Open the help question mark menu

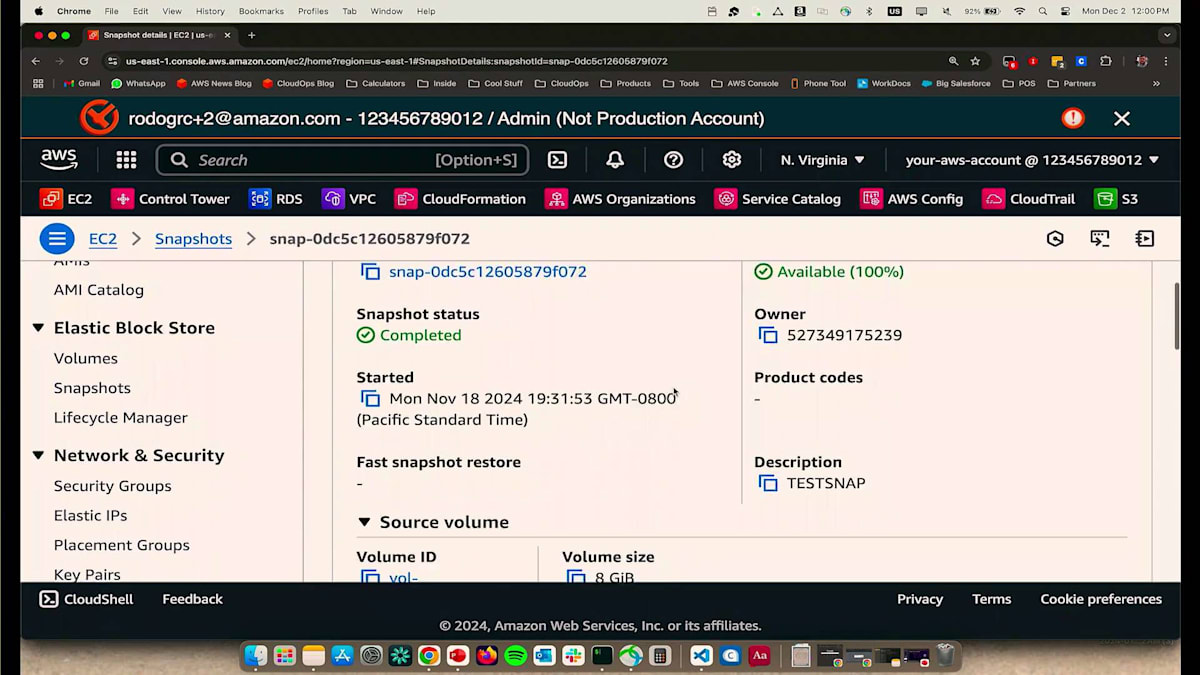point(673,160)
